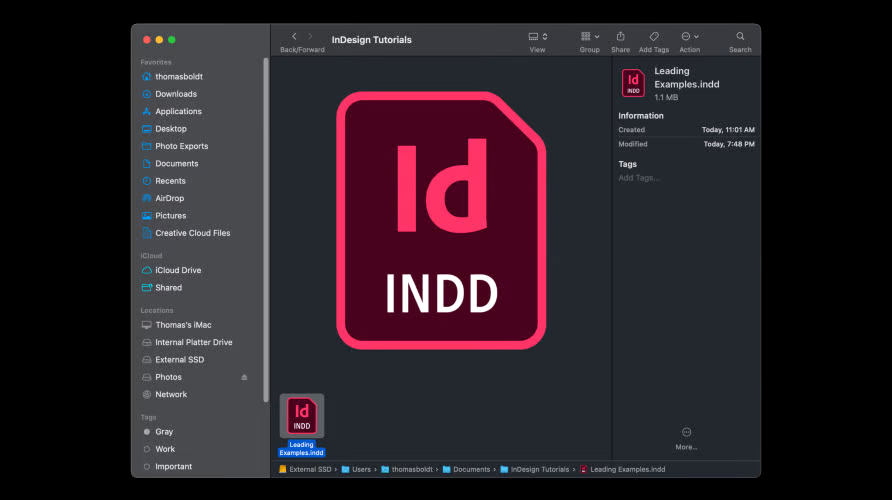The height and width of the screenshot is (500, 892).
Task: Click the large INDD preview image
Action: (x=441, y=220)
